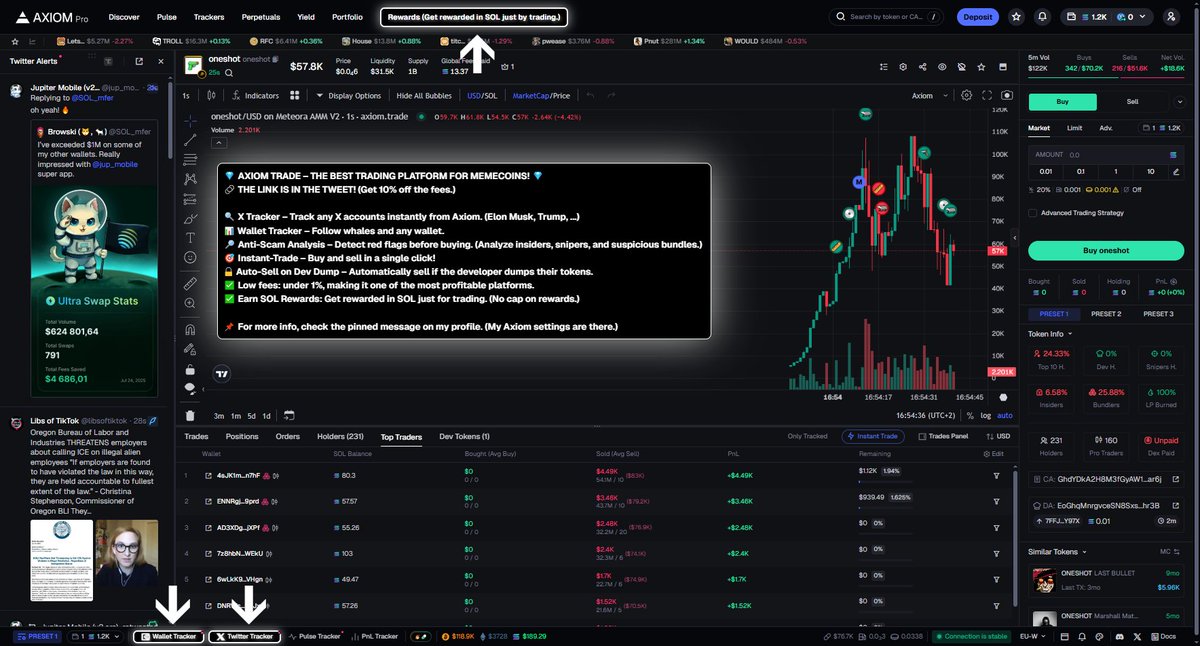Click the Search by token field
This screenshot has height=646, width=1200.
click(887, 17)
